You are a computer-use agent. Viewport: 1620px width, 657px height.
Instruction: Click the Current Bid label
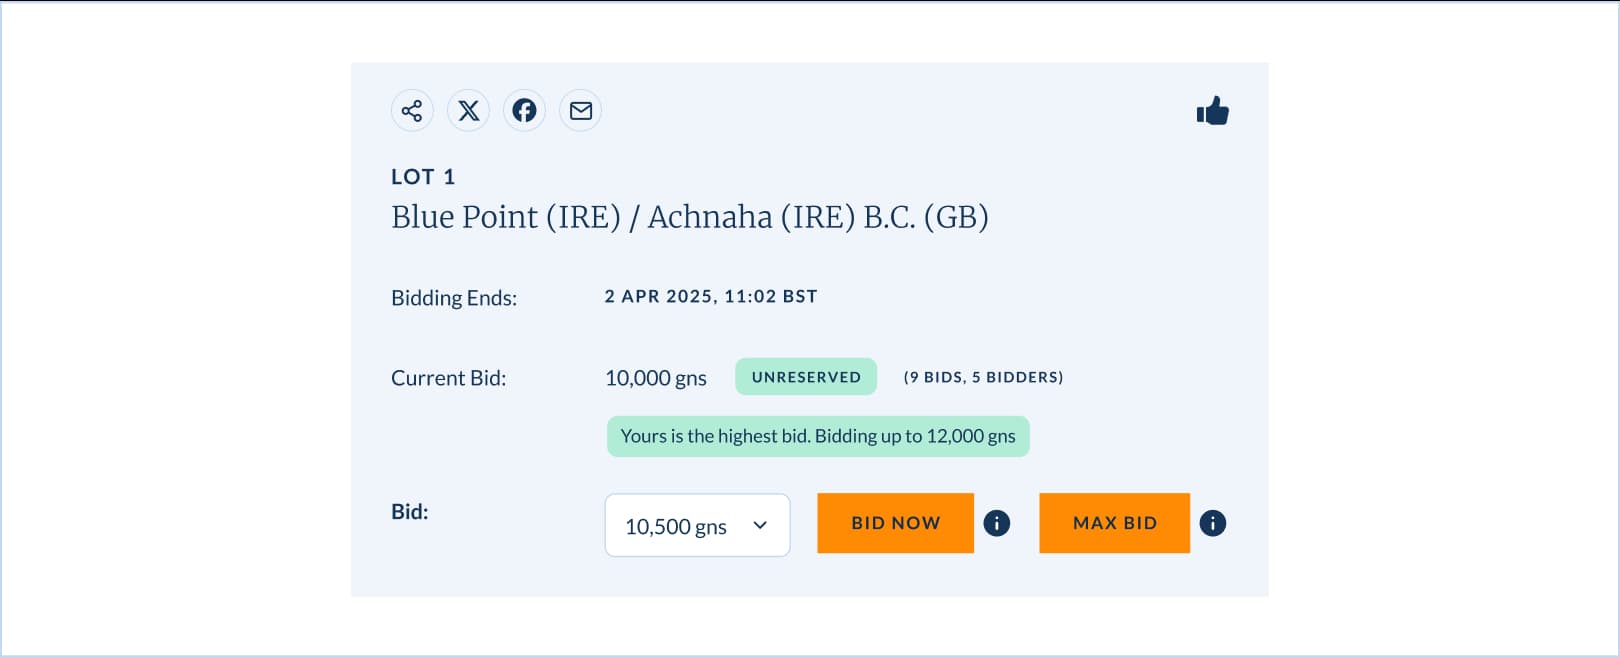(449, 378)
